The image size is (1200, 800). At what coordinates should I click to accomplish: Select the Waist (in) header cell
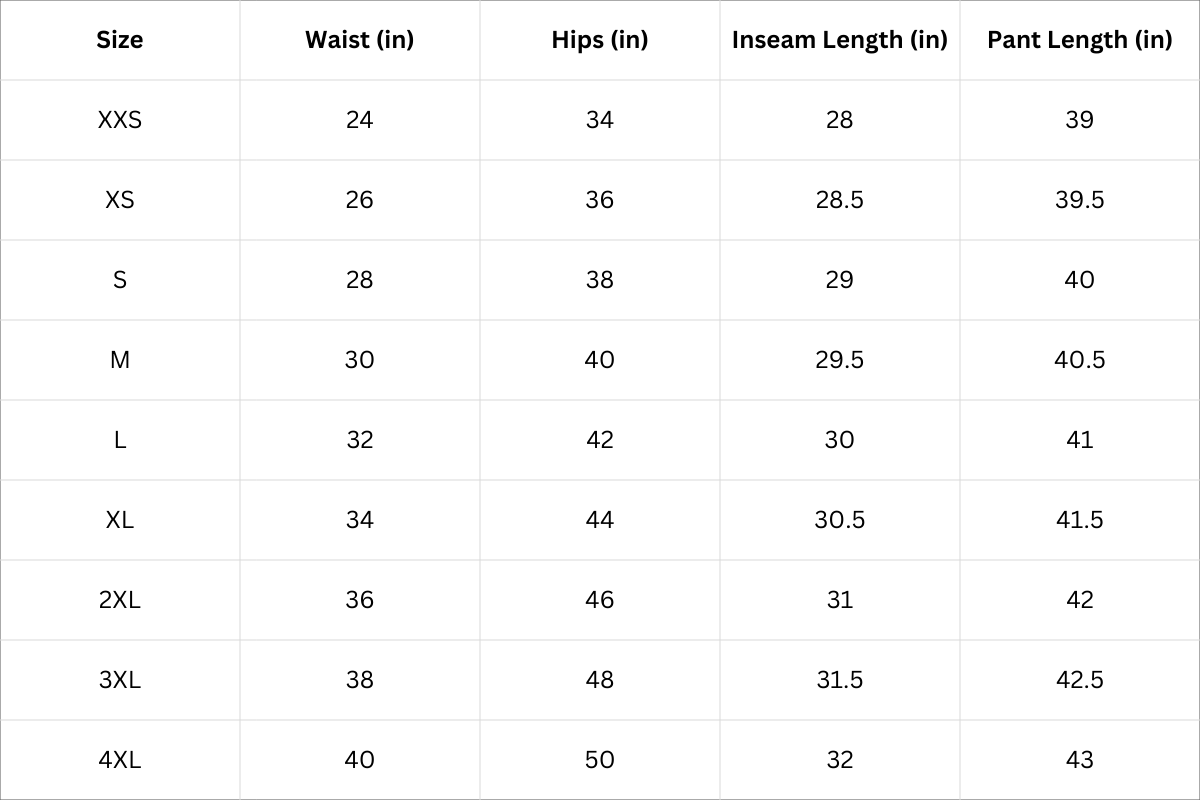[x=359, y=40]
